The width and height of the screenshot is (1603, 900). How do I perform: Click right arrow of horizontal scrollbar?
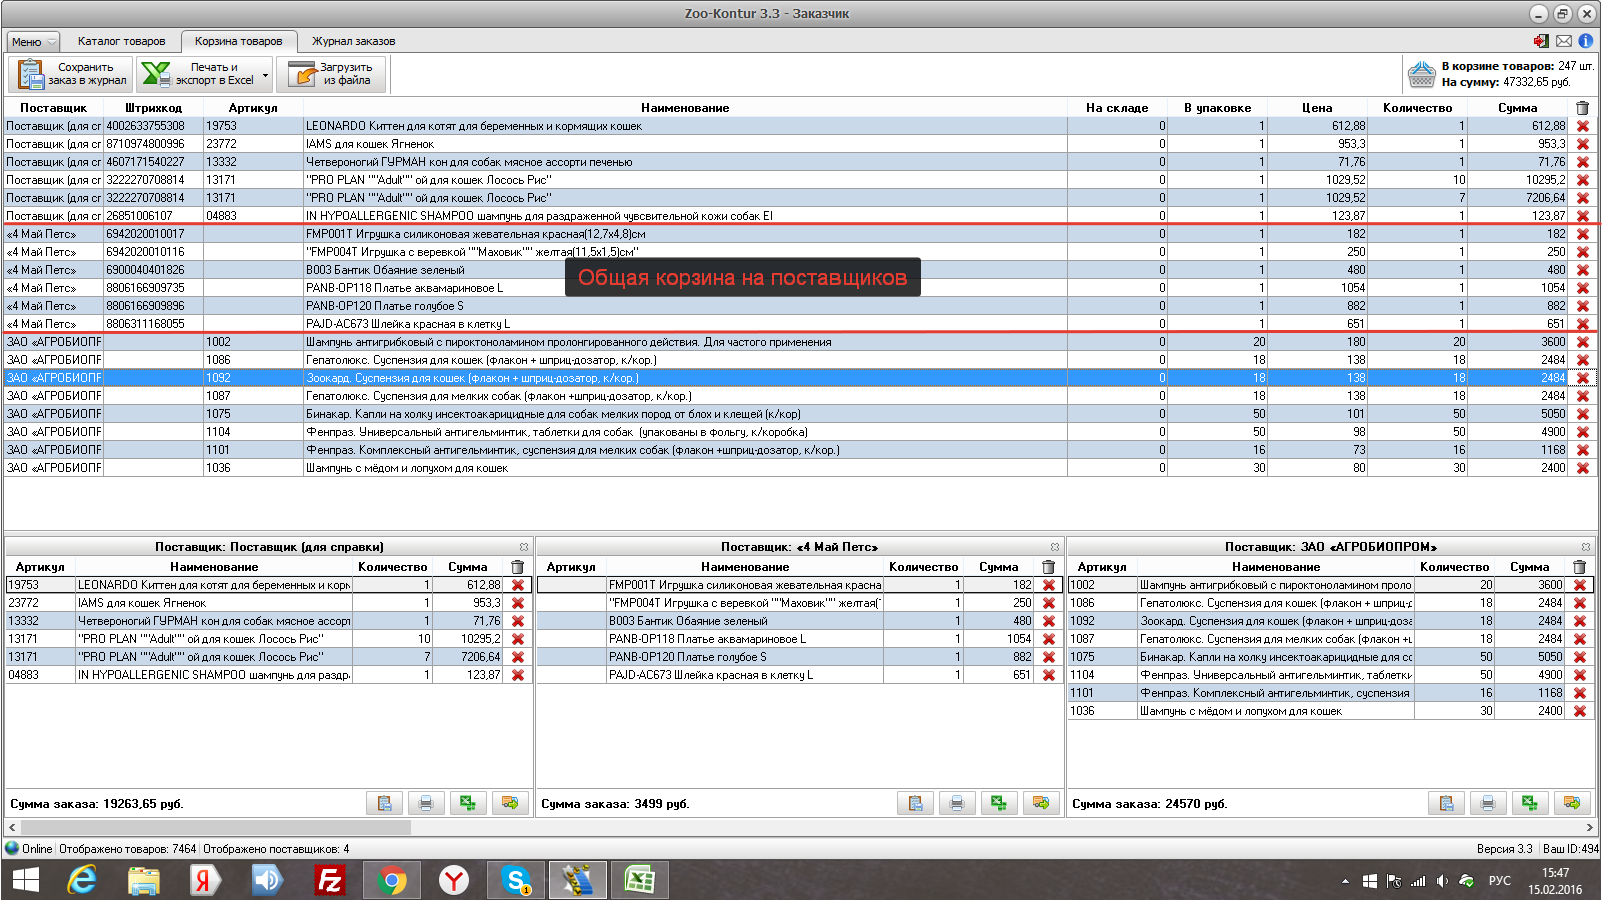tap(1589, 827)
